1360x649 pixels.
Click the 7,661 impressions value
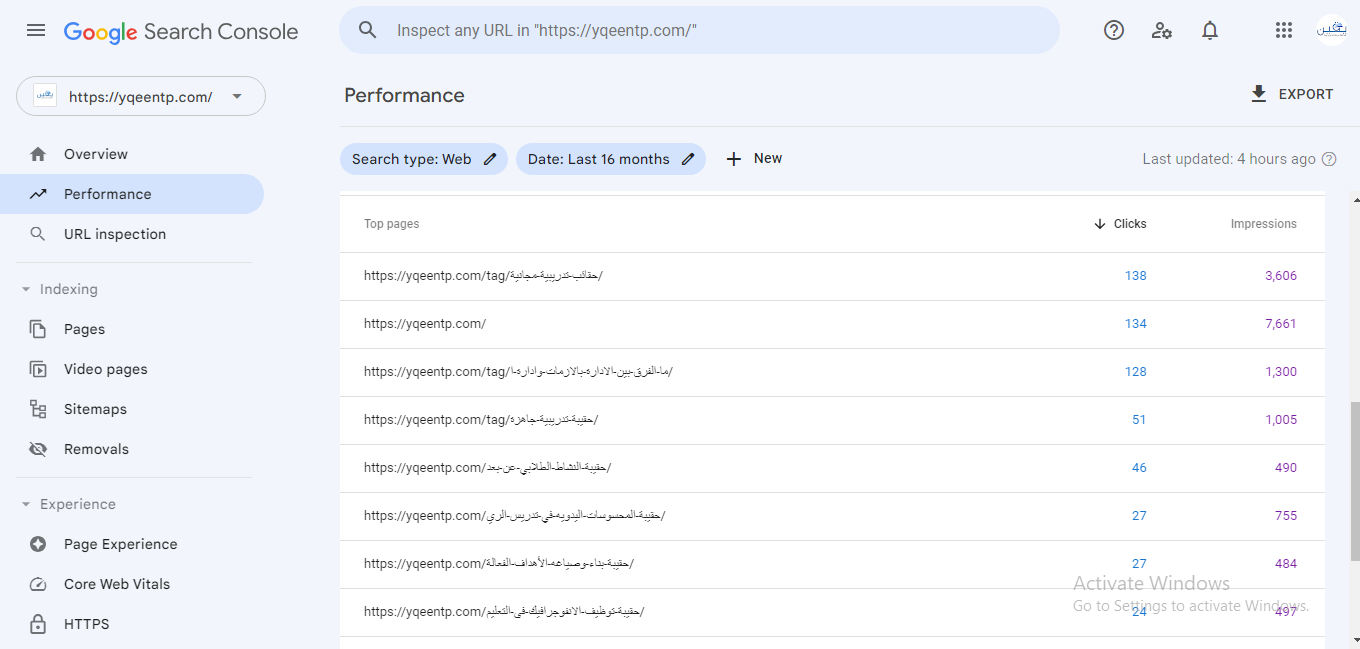(x=1281, y=324)
